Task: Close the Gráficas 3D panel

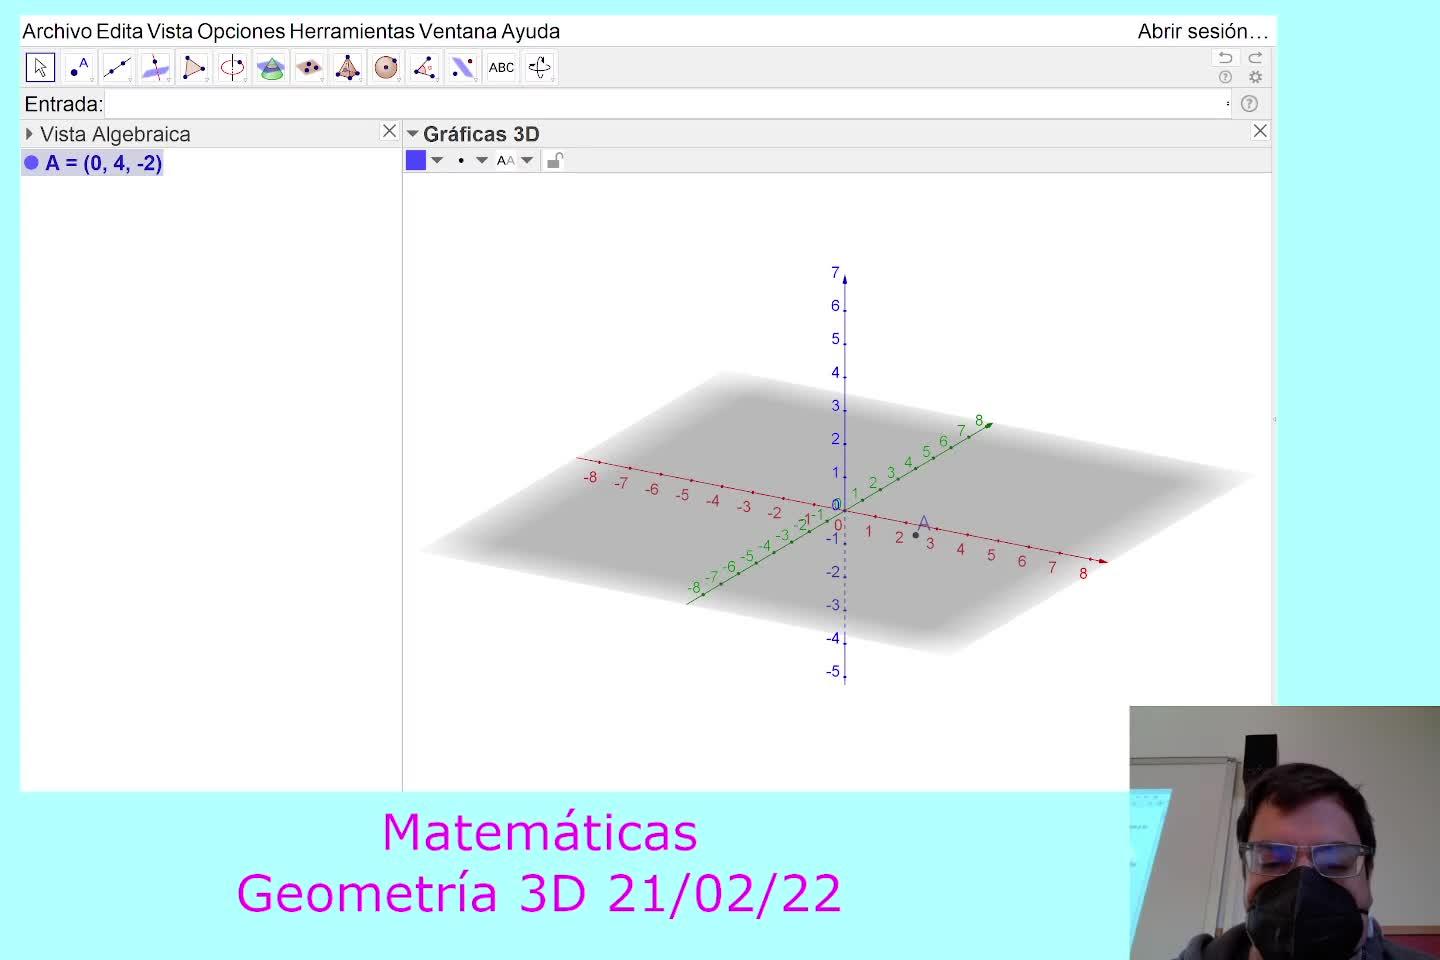Action: pyautogui.click(x=1260, y=131)
